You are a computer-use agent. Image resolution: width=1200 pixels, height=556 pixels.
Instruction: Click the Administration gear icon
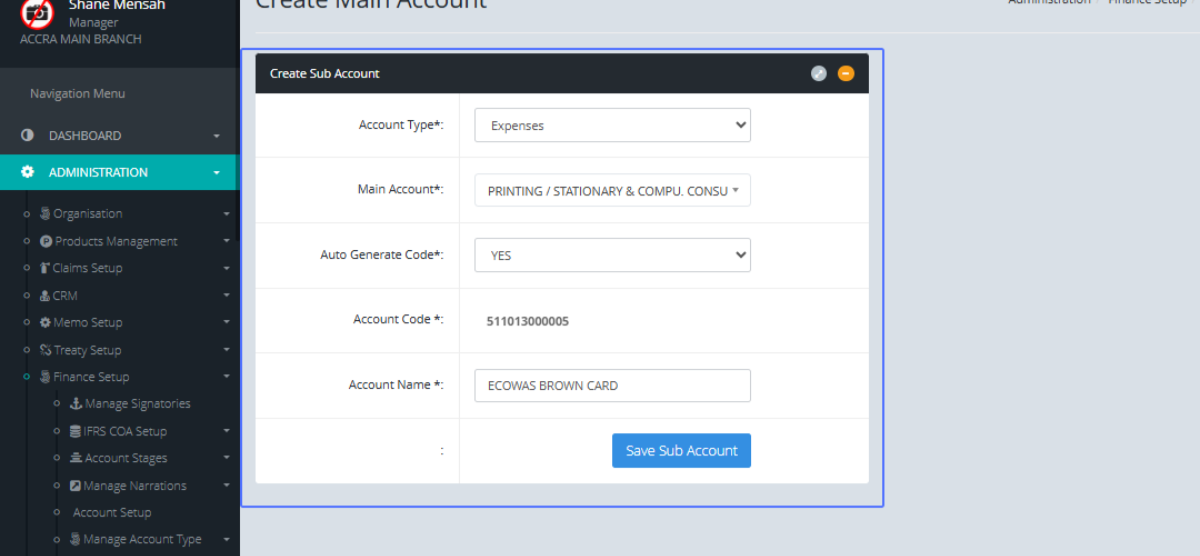(x=28, y=172)
